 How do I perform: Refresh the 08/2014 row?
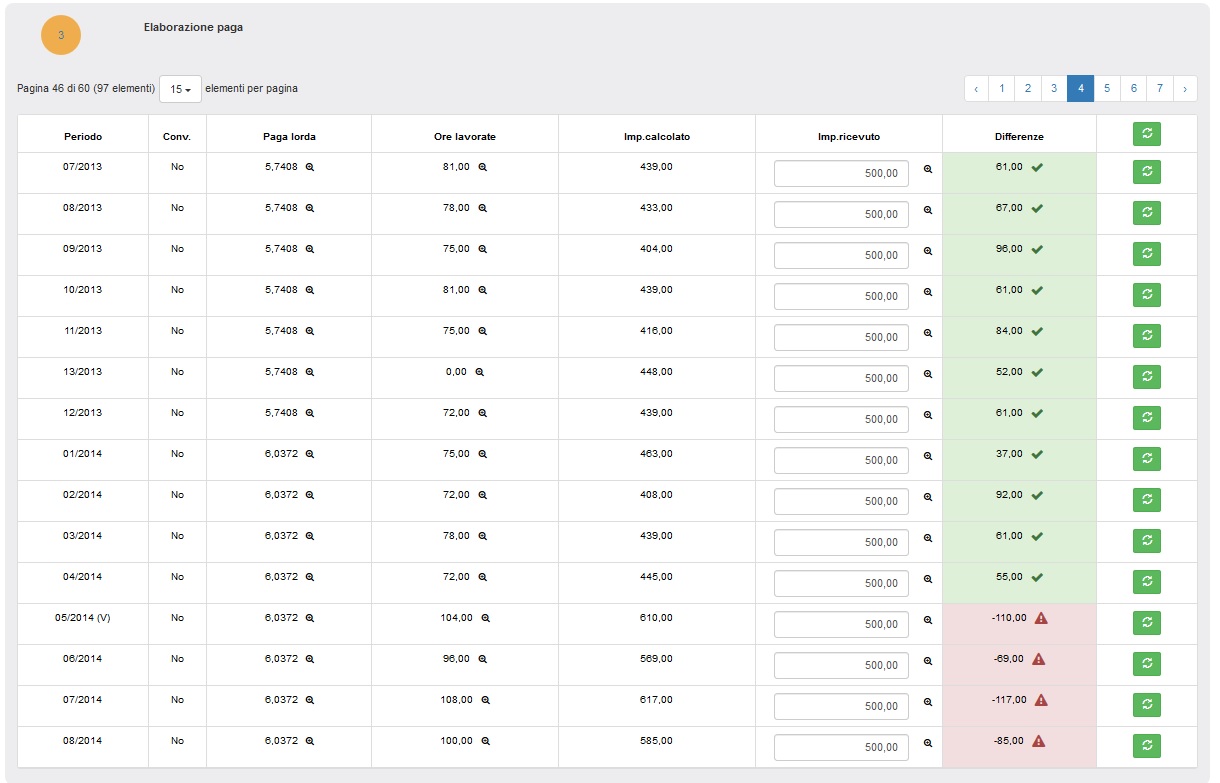click(x=1146, y=746)
